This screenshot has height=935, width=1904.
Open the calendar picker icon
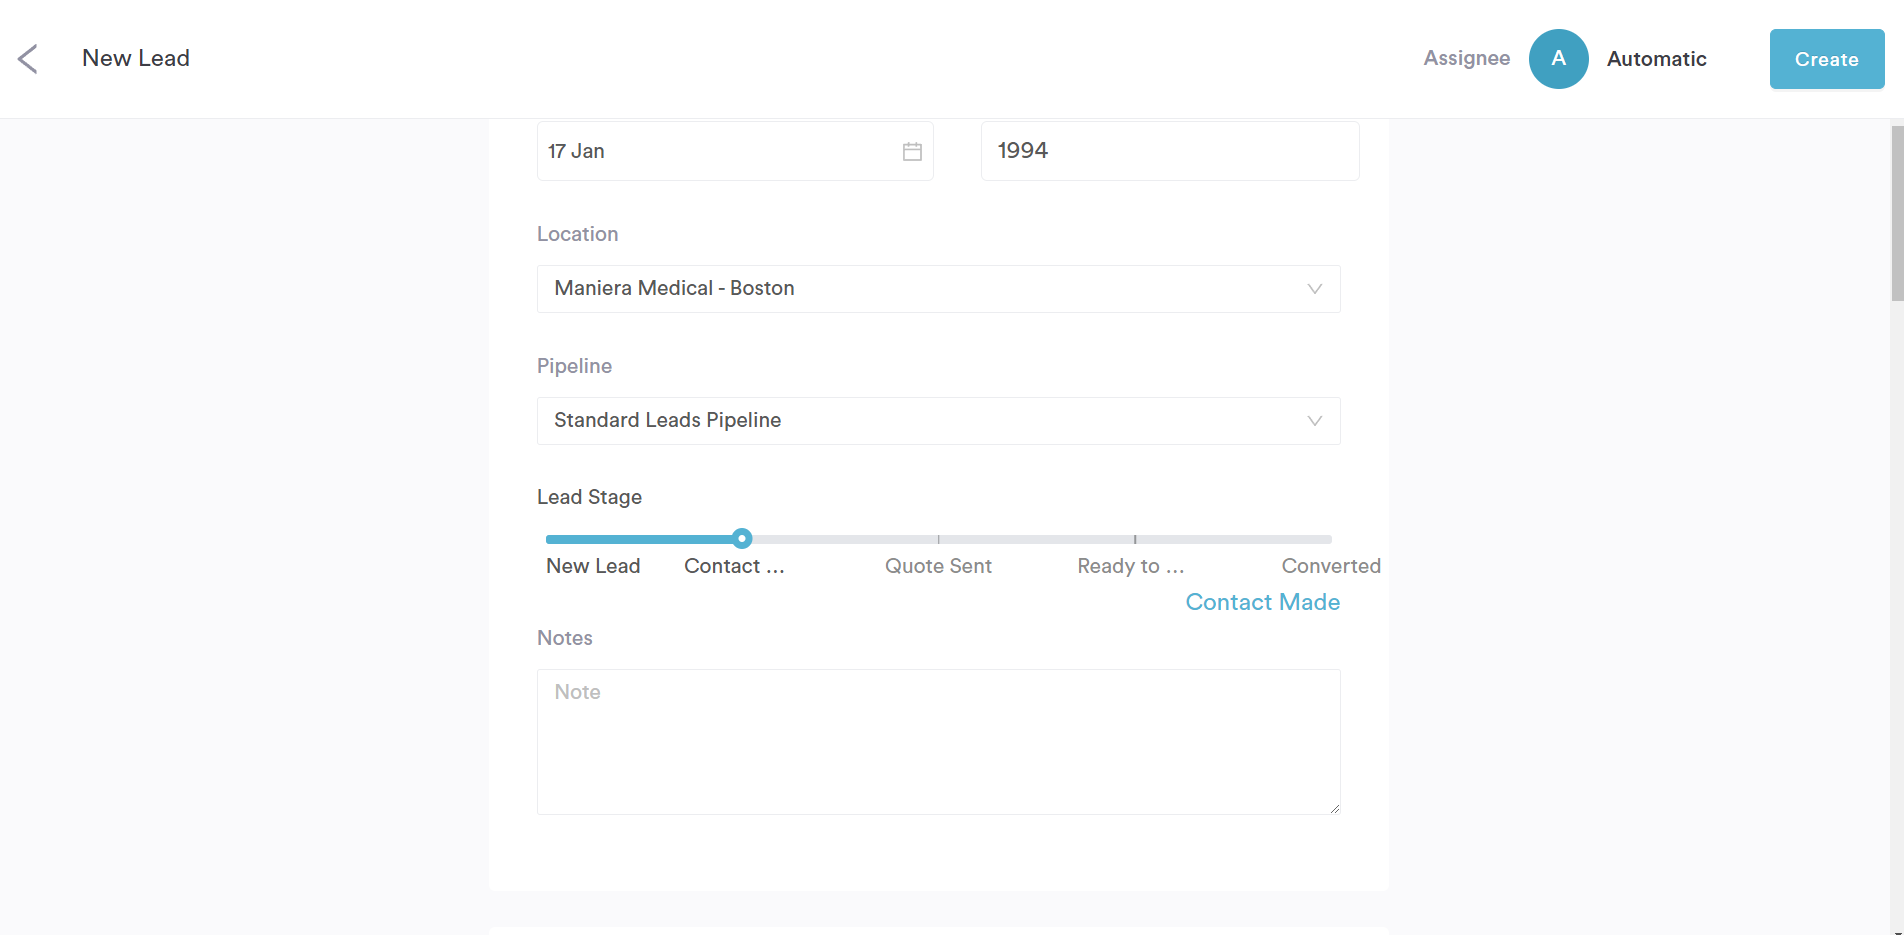[x=912, y=152]
